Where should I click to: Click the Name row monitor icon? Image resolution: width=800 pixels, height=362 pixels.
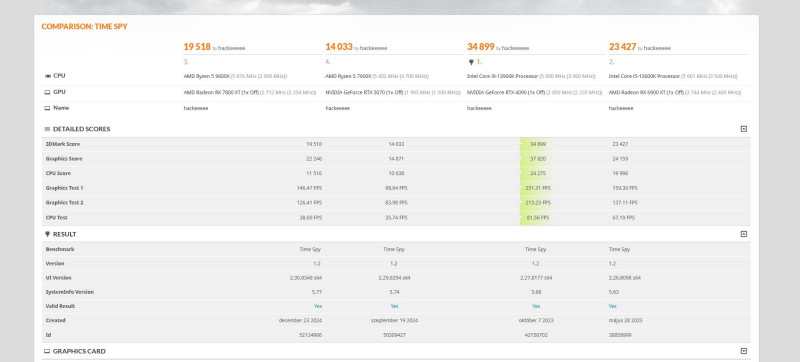tap(47, 108)
